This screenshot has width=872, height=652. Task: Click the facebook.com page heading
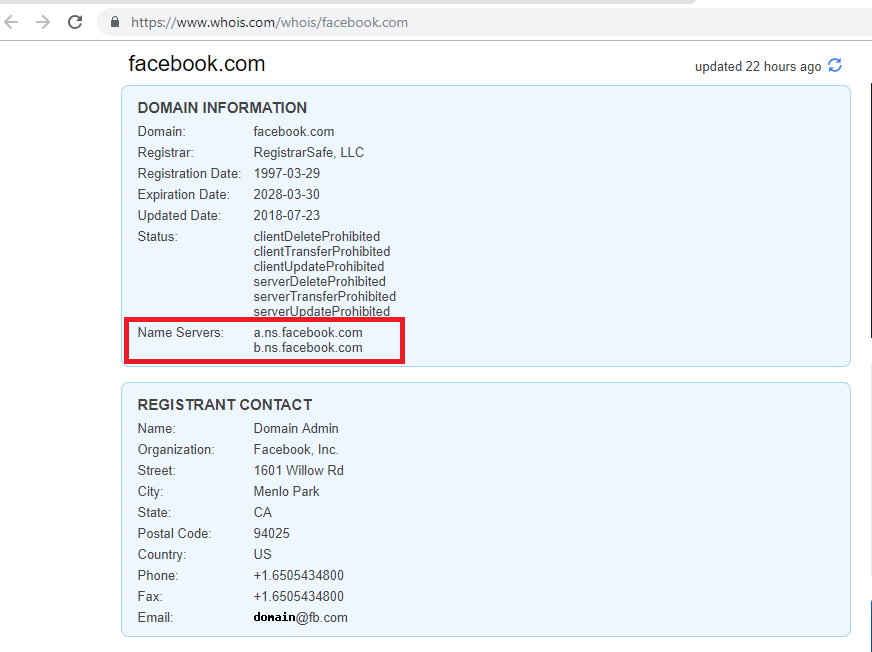click(x=197, y=63)
